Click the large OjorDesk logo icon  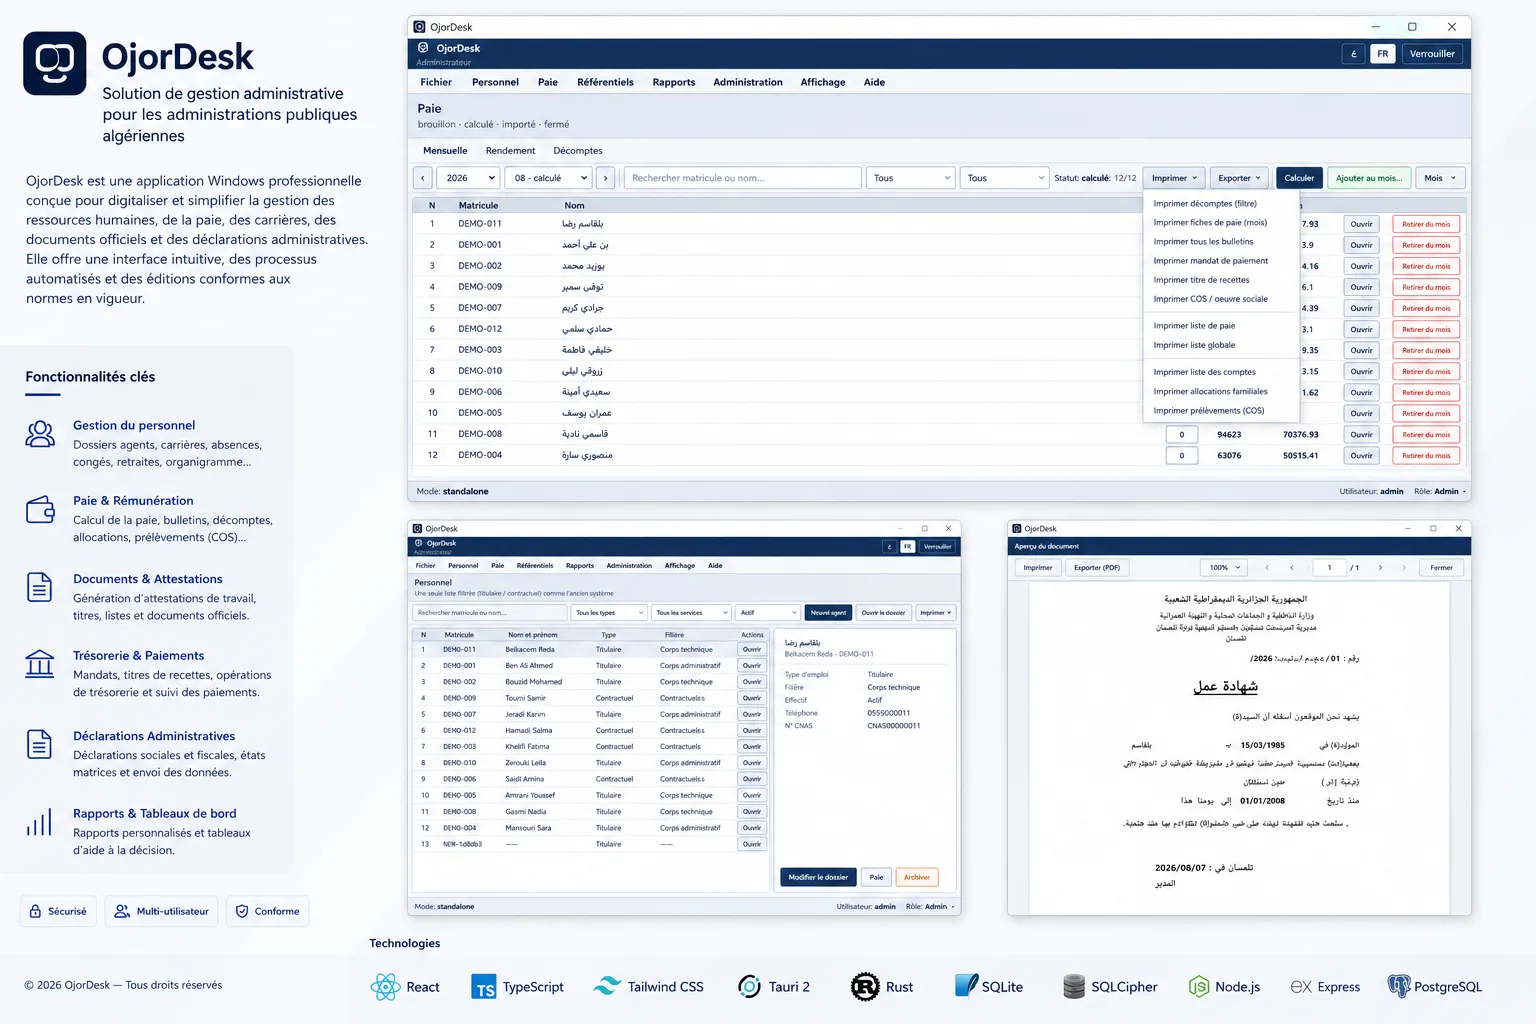click(55, 63)
